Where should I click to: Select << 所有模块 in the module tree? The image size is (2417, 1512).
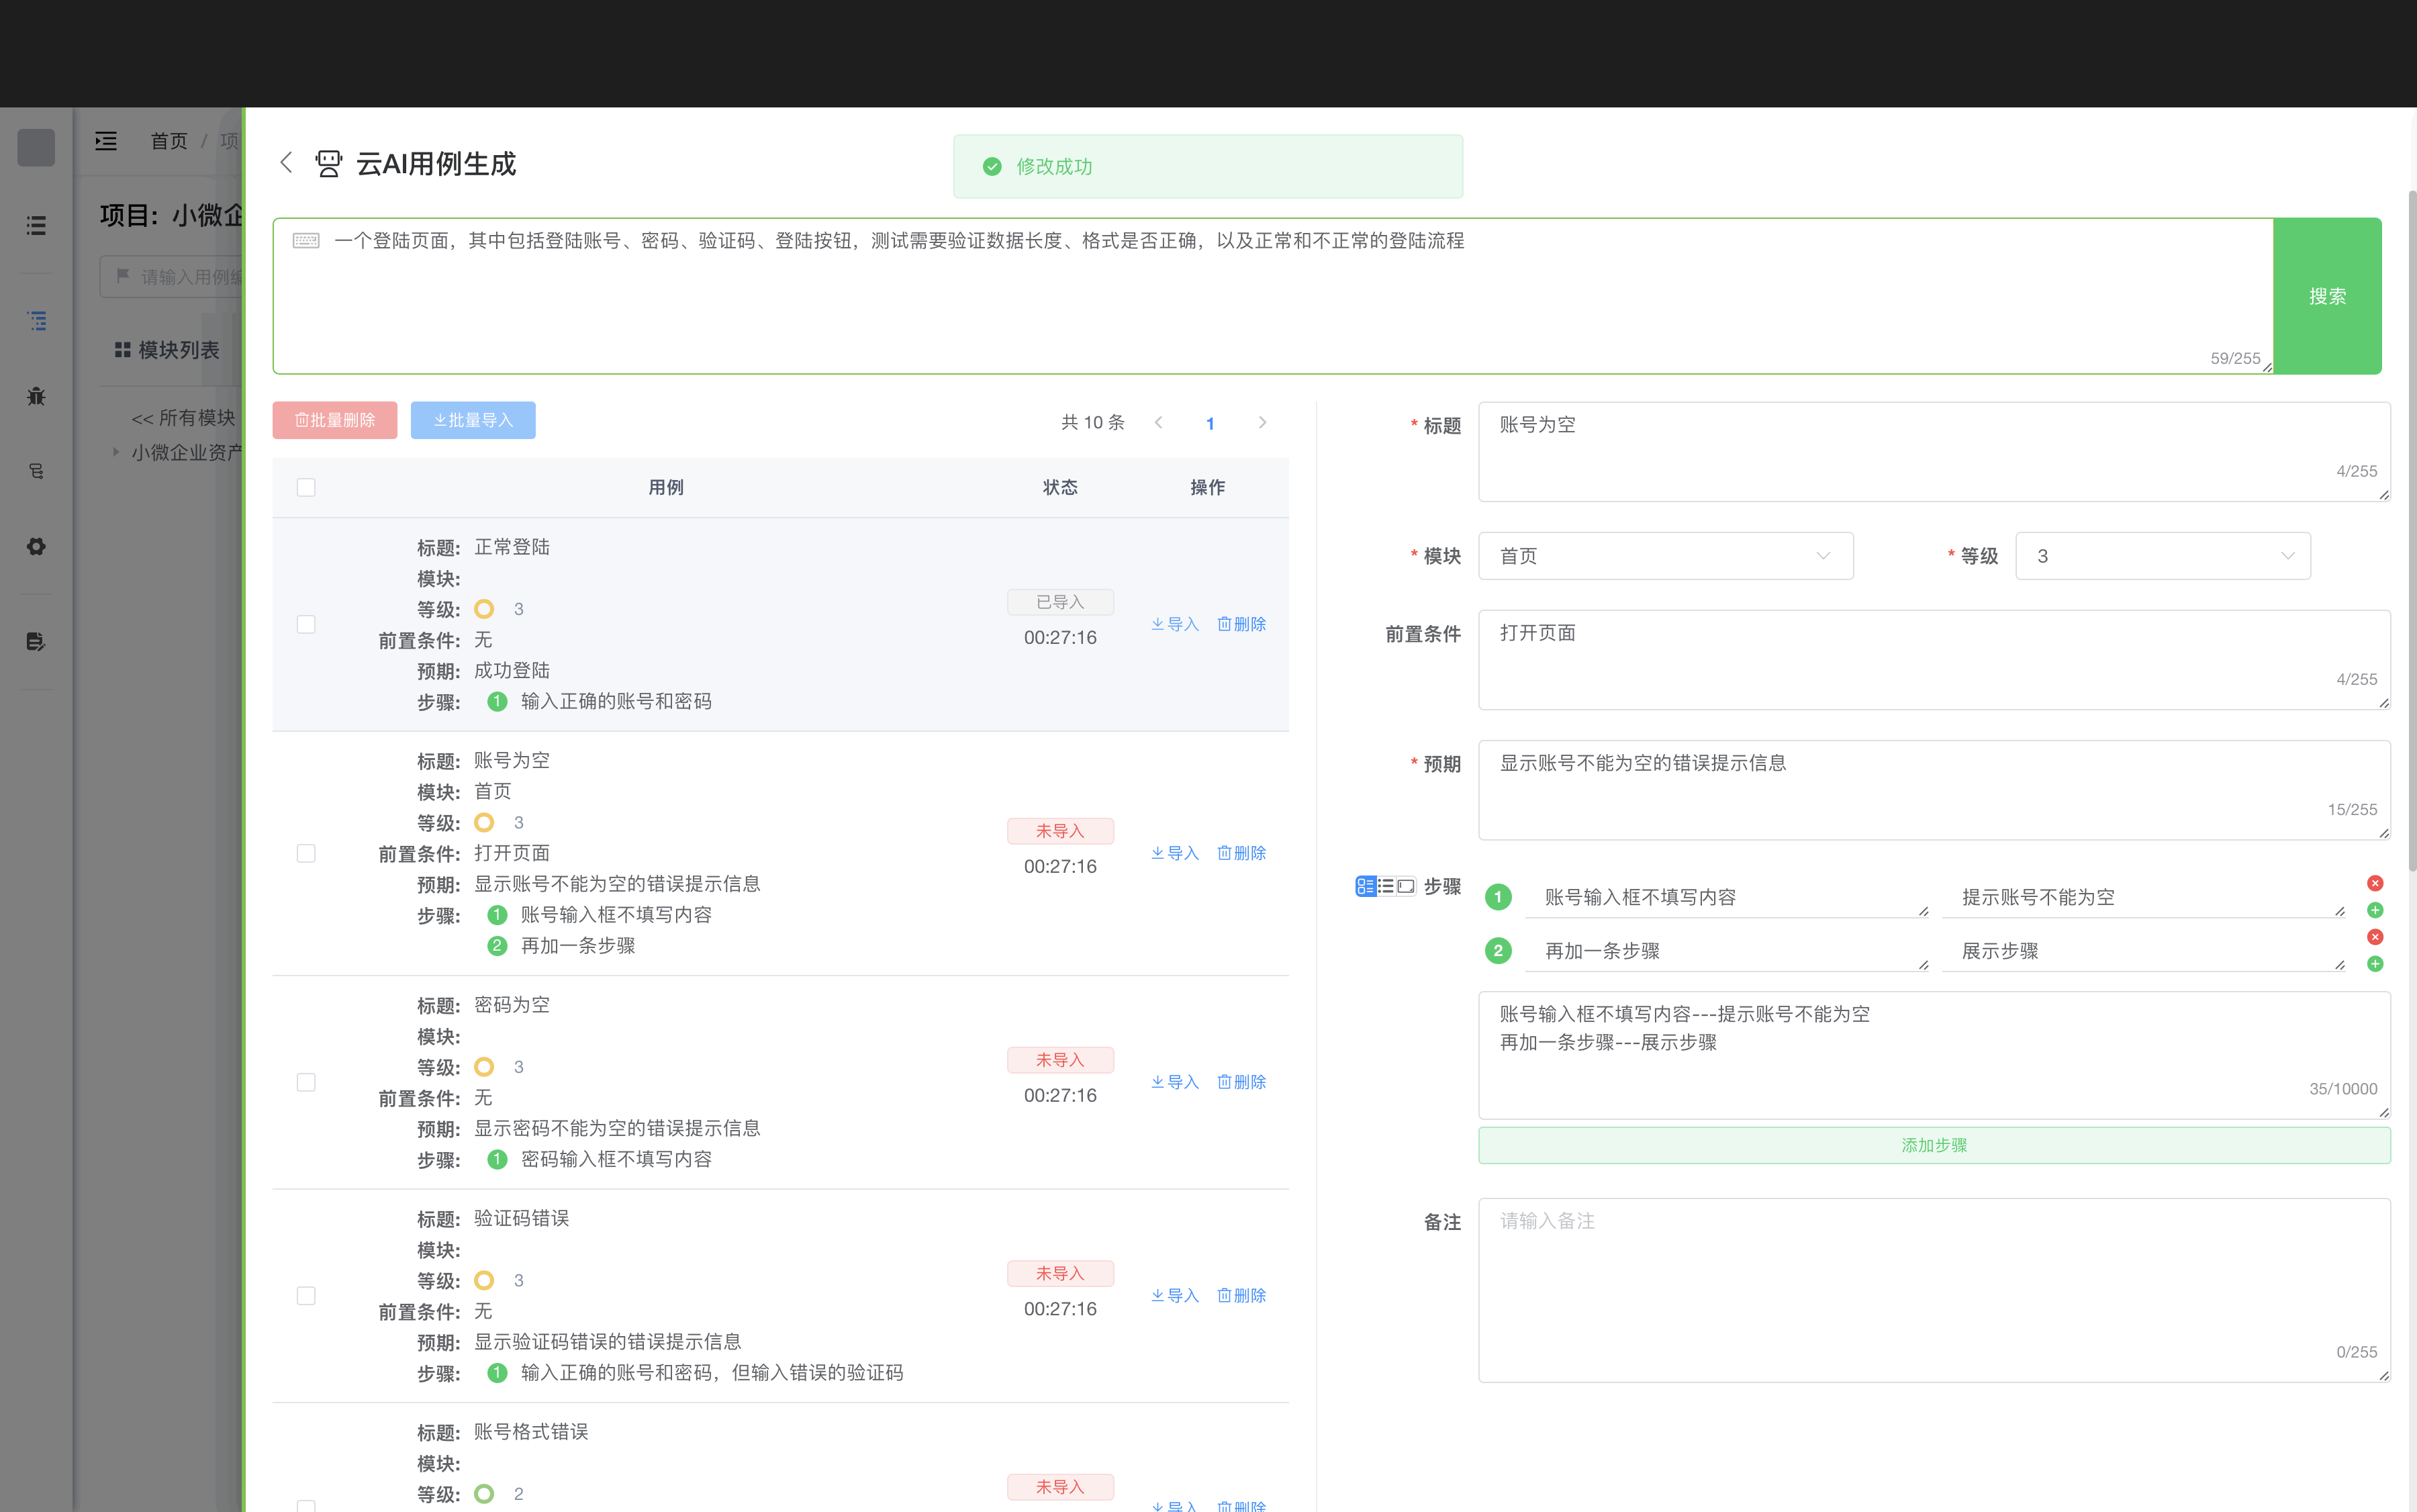[x=183, y=417]
